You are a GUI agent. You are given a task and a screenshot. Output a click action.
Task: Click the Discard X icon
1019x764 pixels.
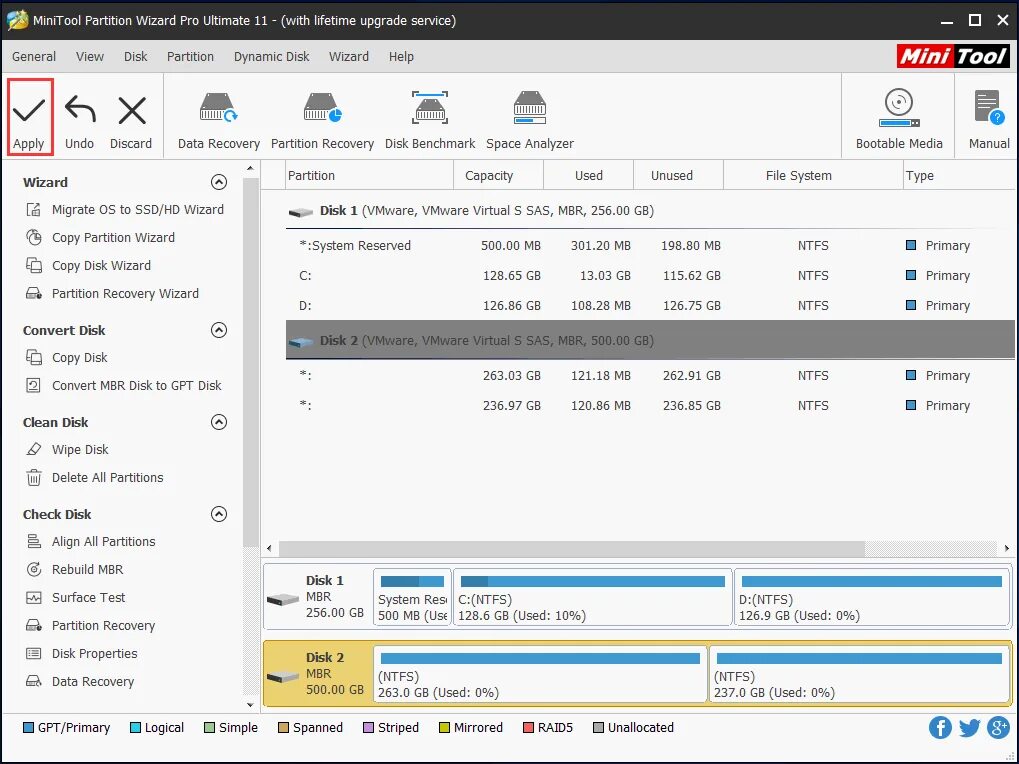click(x=132, y=110)
